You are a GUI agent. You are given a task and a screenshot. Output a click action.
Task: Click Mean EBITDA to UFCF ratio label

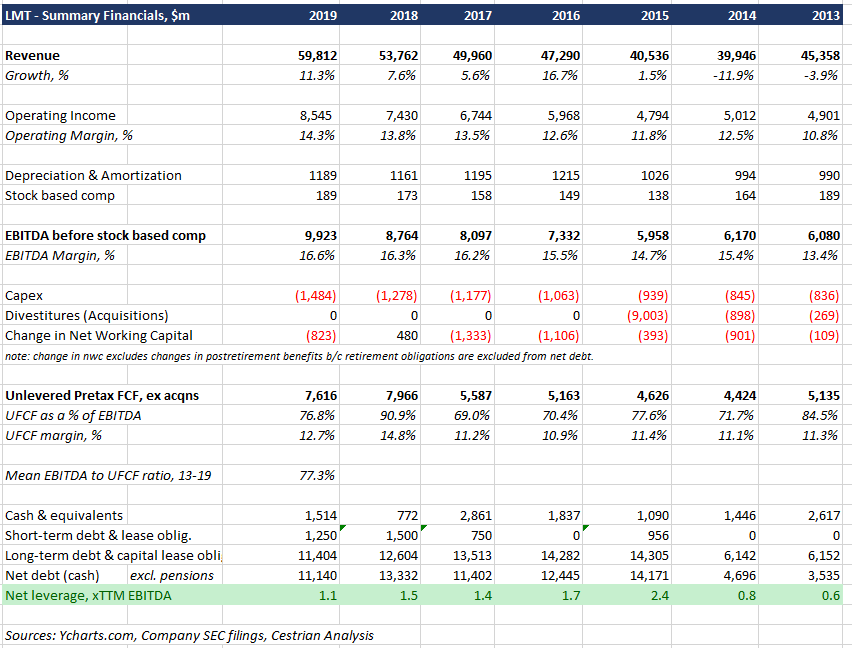[108, 476]
